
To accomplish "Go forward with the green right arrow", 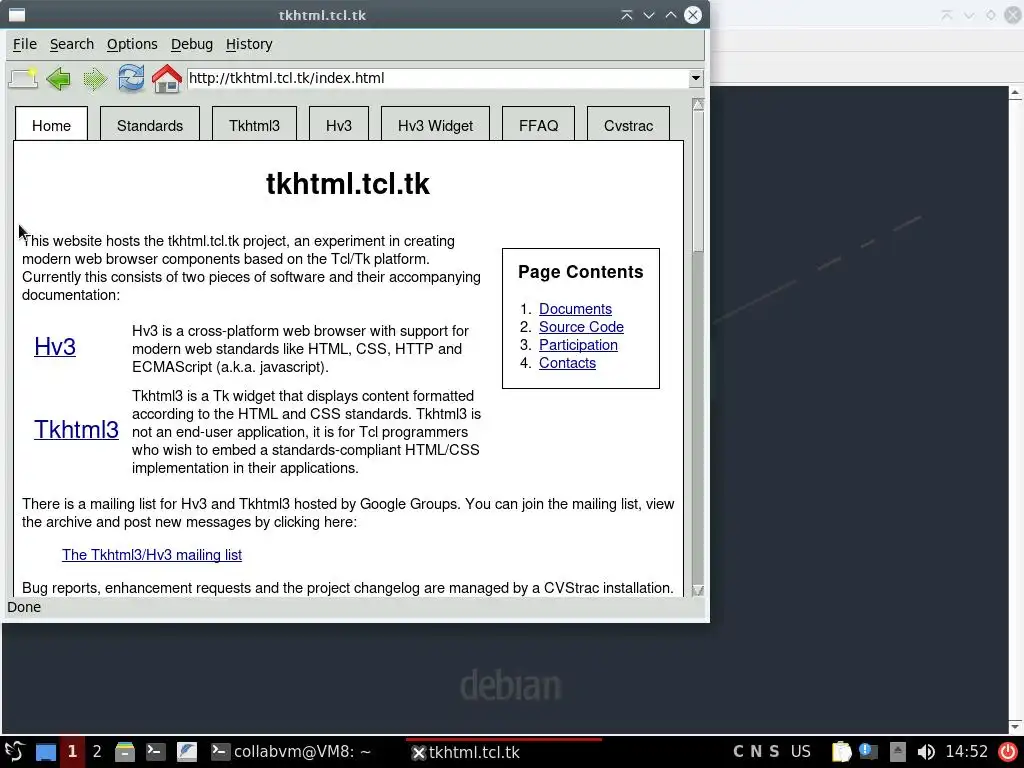I will [x=95, y=79].
